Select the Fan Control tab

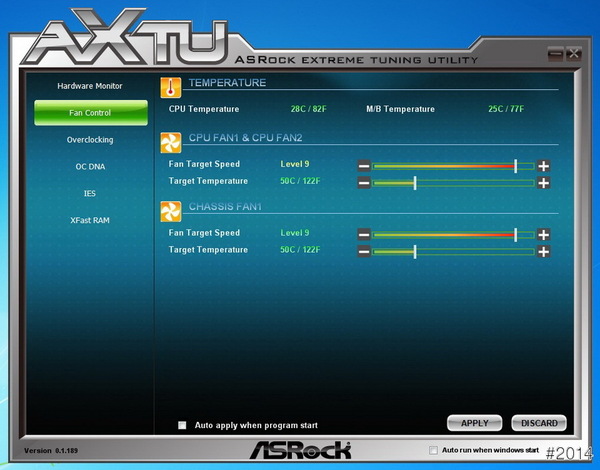pos(91,113)
